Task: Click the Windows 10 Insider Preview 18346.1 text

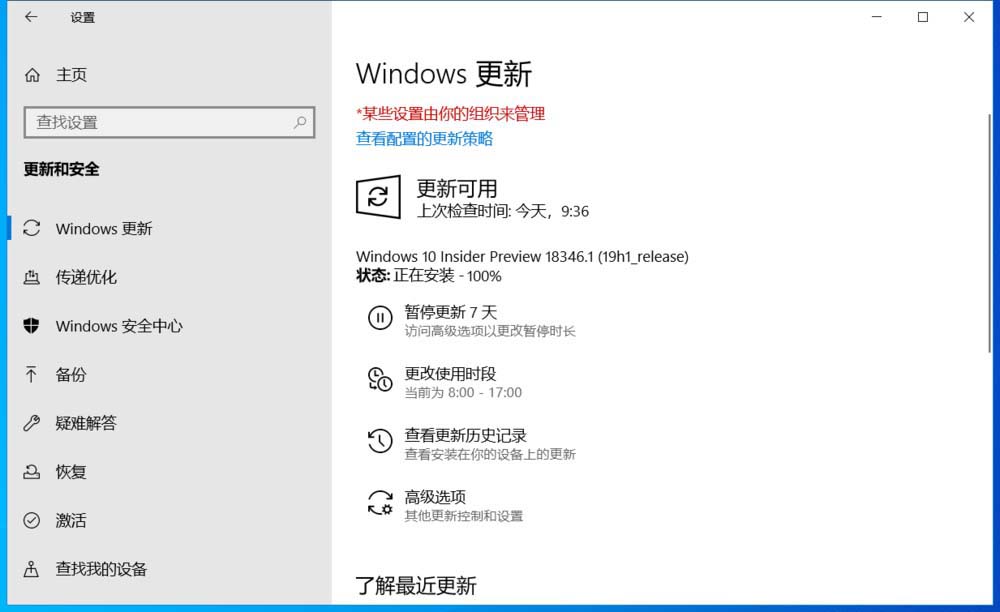Action: click(522, 256)
